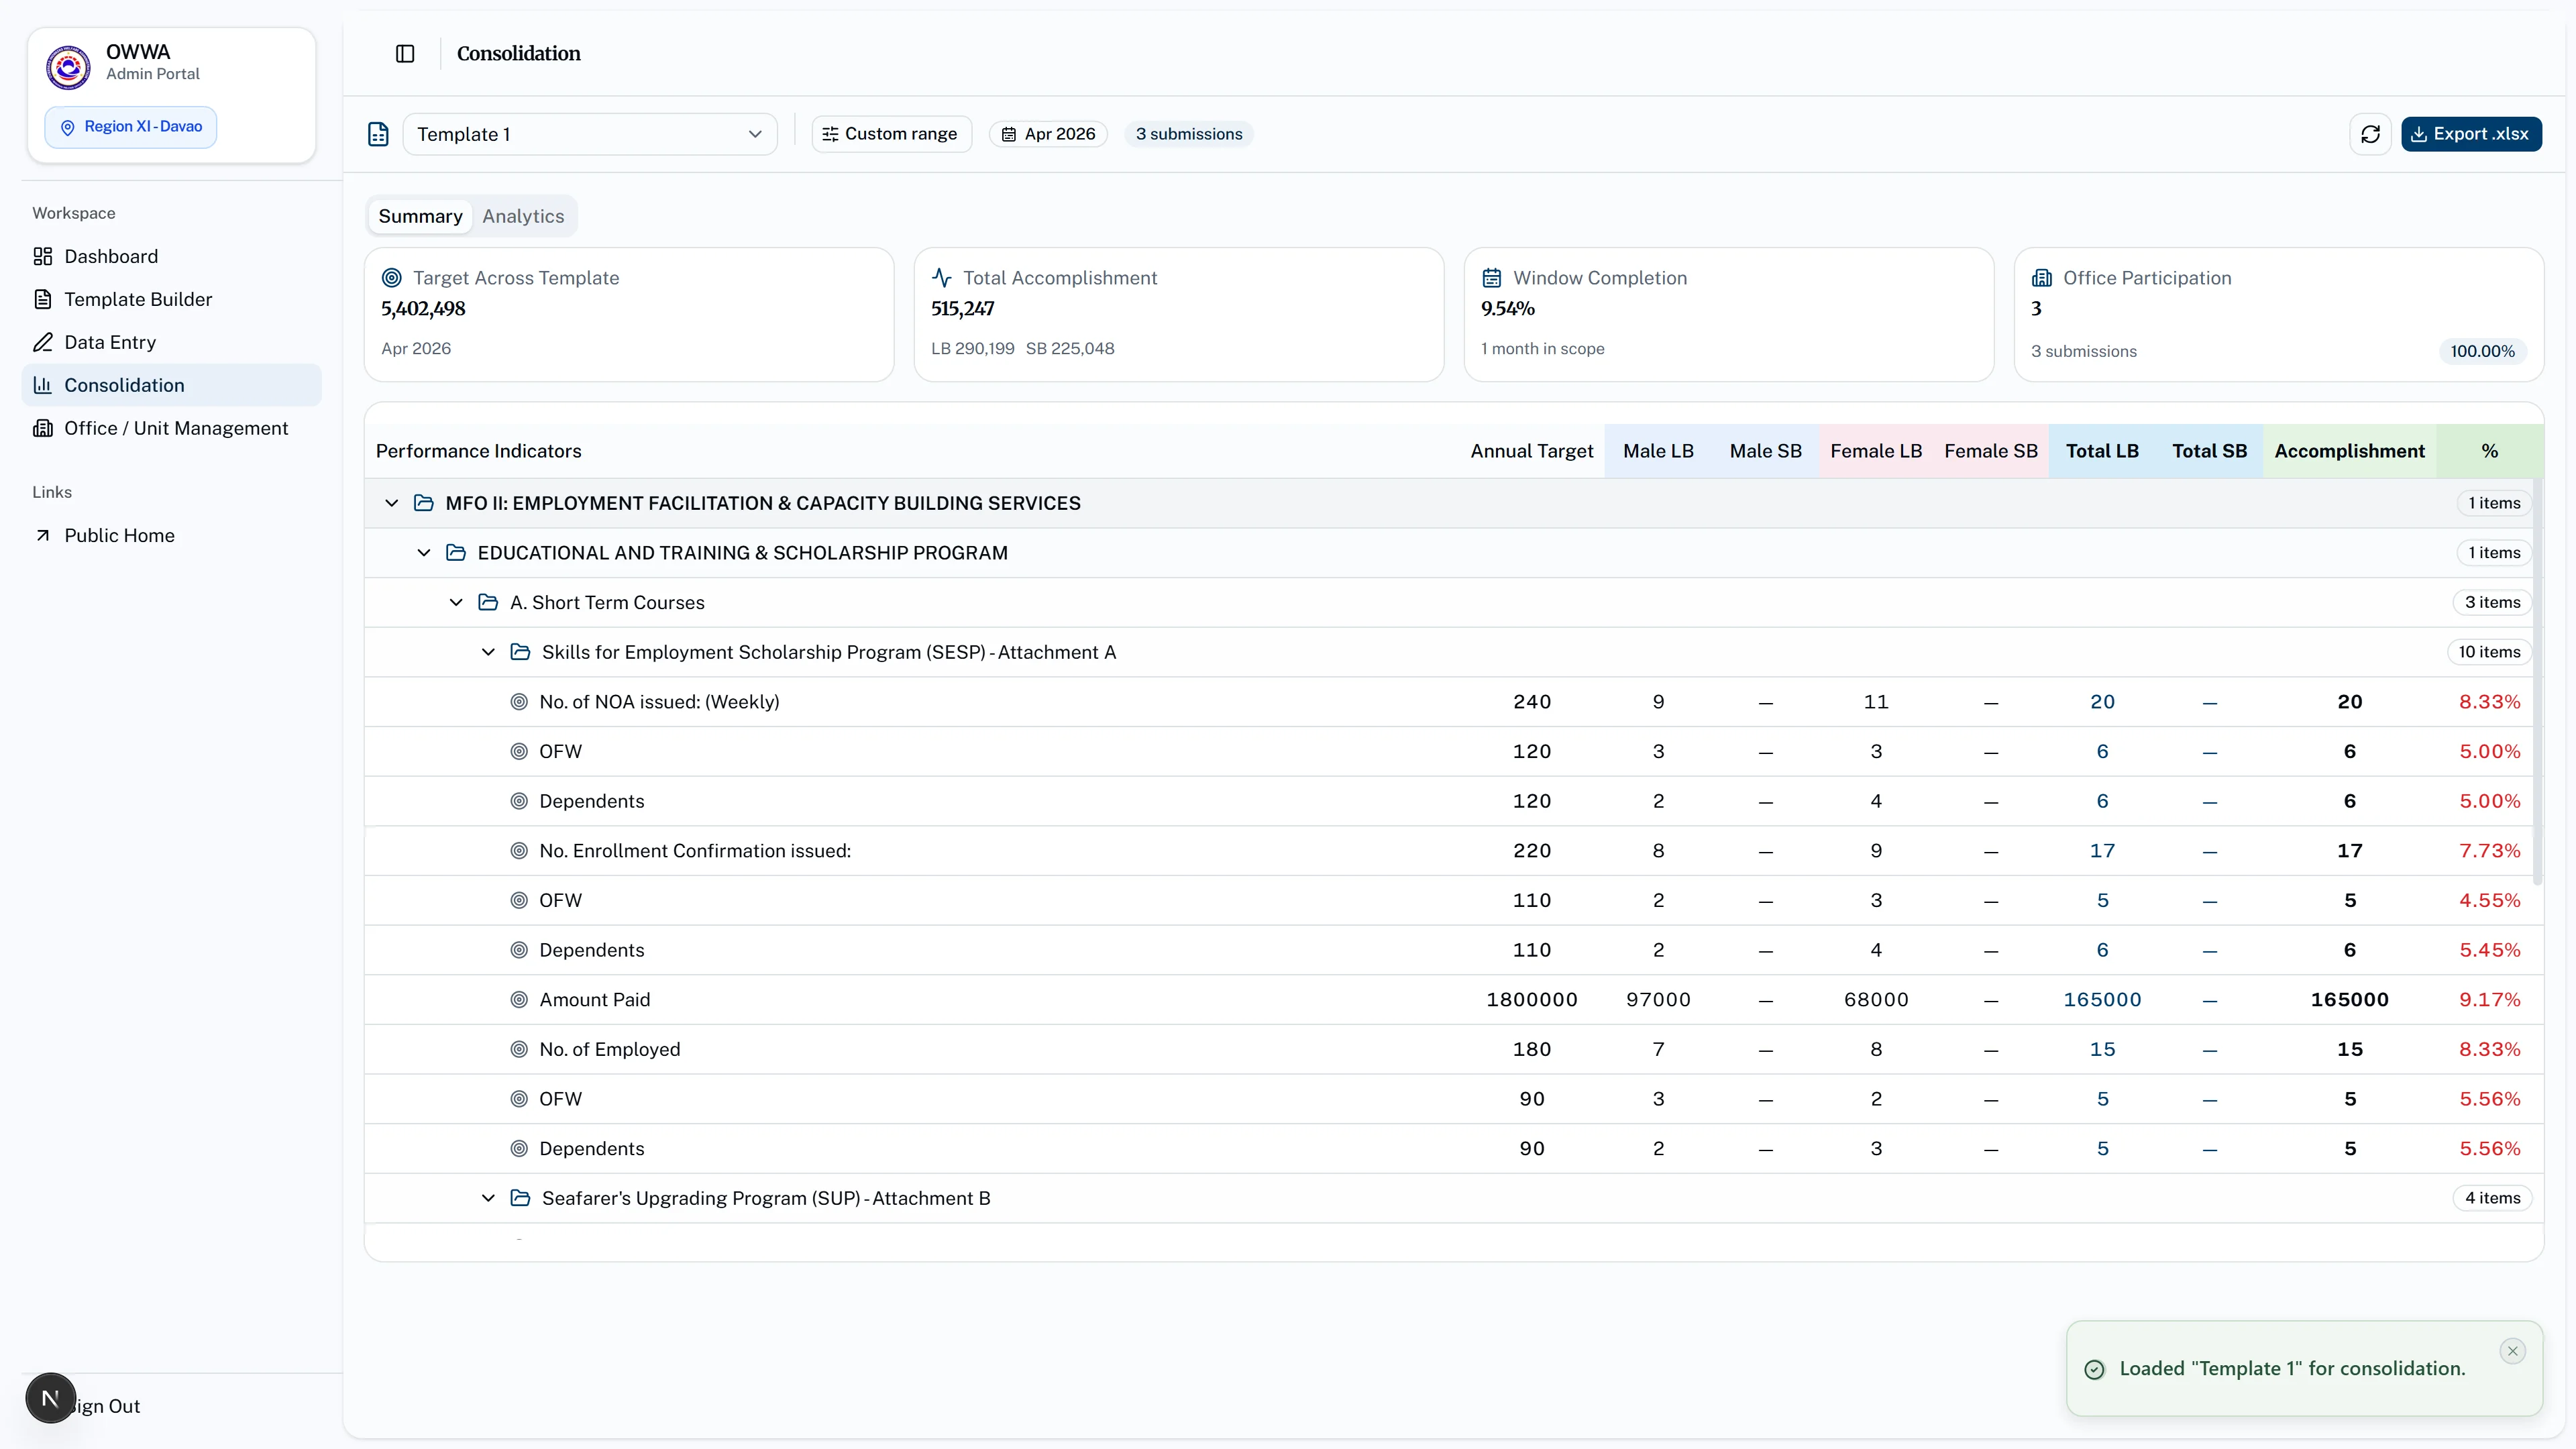Screen dimensions: 2576x1449
Task: Click the 3 items badge on Short Term Courses
Action: pos(2492,603)
